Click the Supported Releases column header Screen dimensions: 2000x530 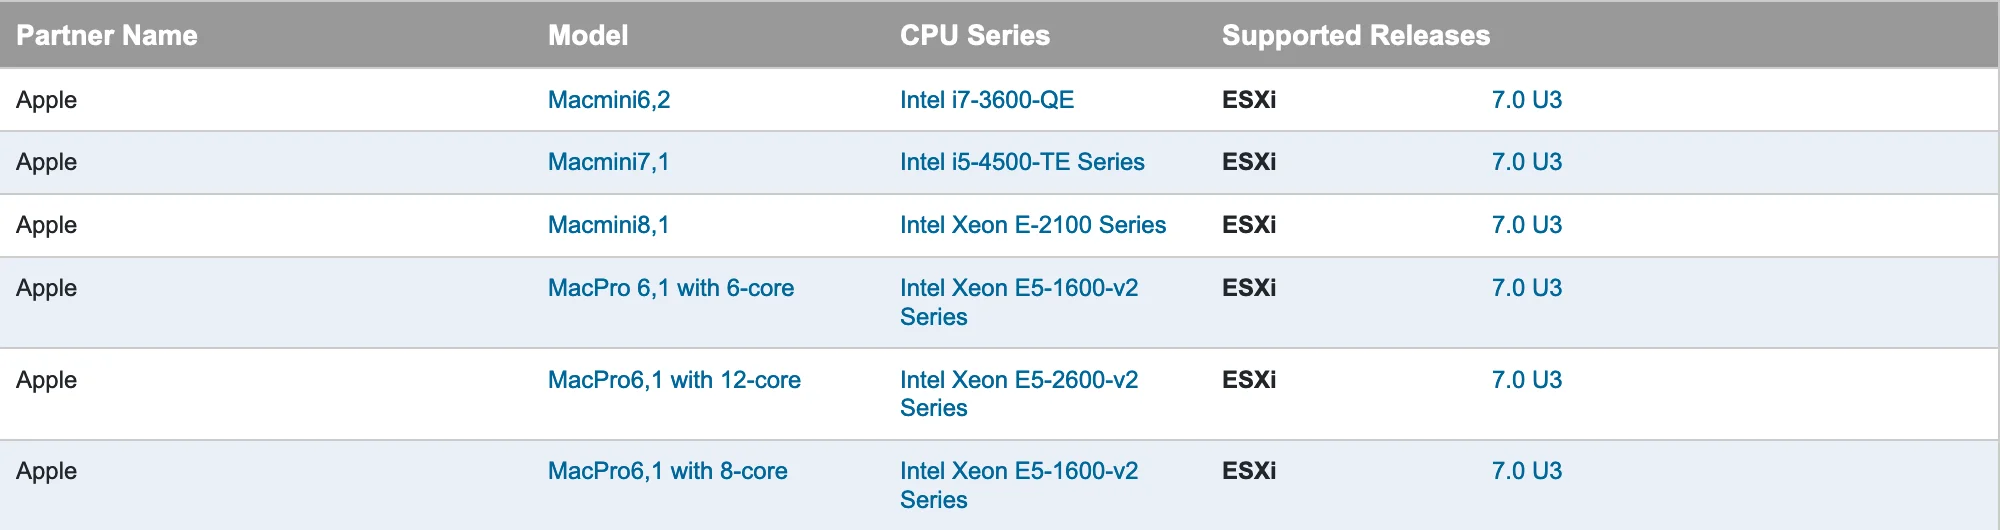point(1355,36)
